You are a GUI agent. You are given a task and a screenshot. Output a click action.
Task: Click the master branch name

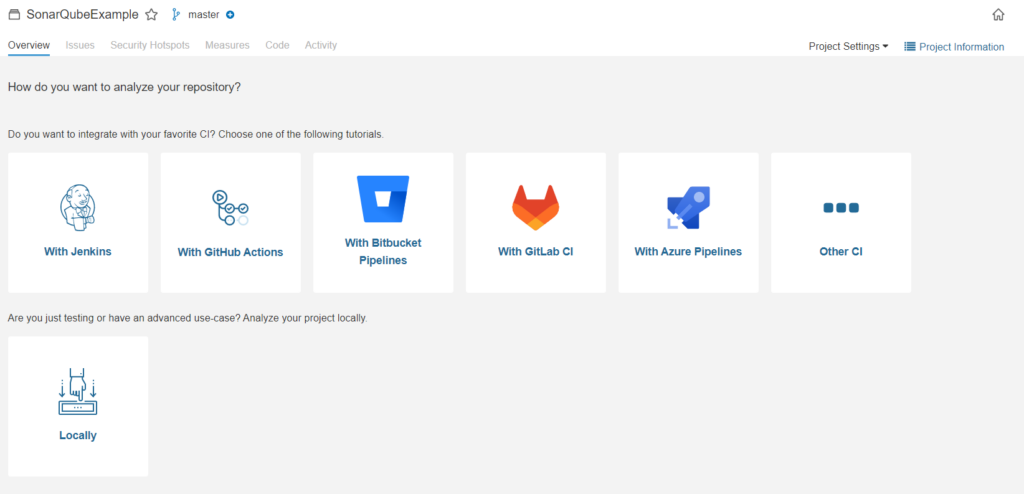coord(203,14)
